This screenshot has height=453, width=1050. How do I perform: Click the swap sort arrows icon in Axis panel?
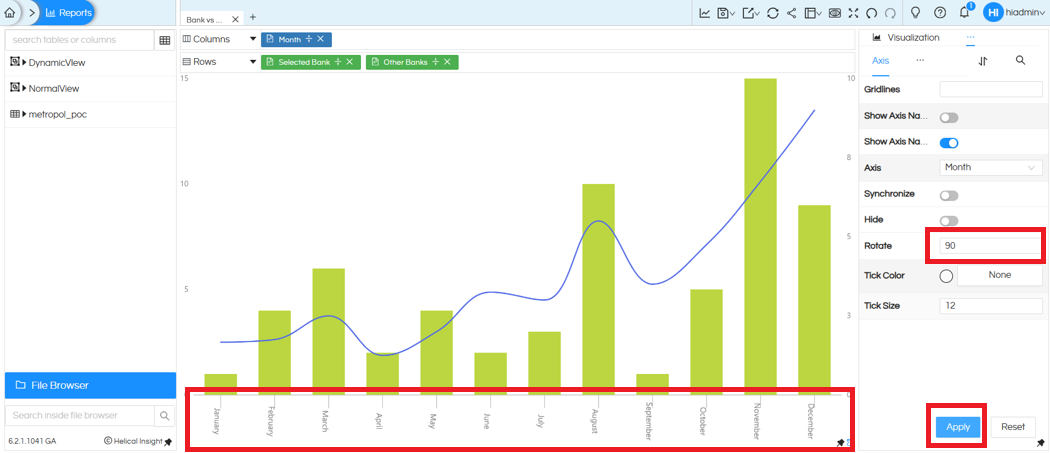[983, 61]
